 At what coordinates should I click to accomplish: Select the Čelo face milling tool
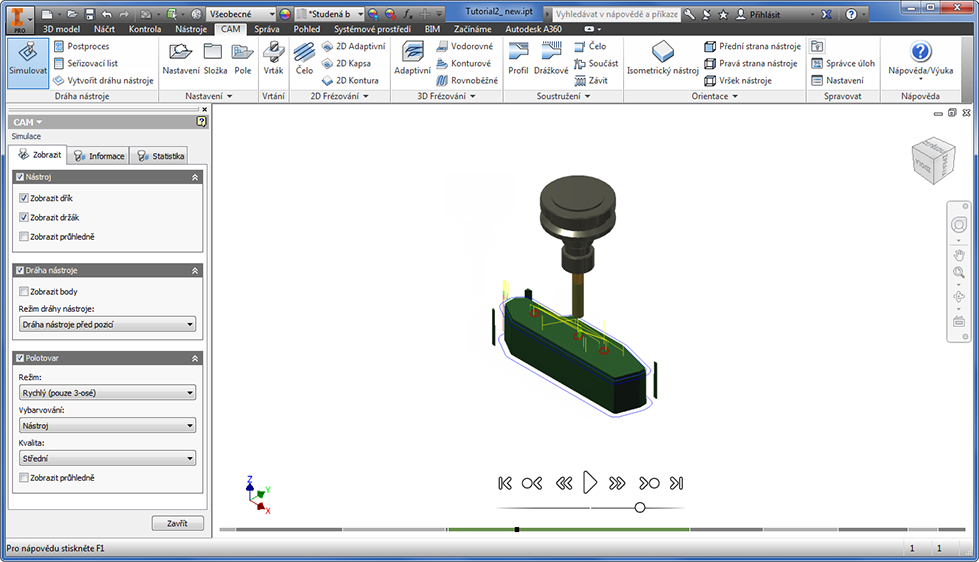(305, 59)
